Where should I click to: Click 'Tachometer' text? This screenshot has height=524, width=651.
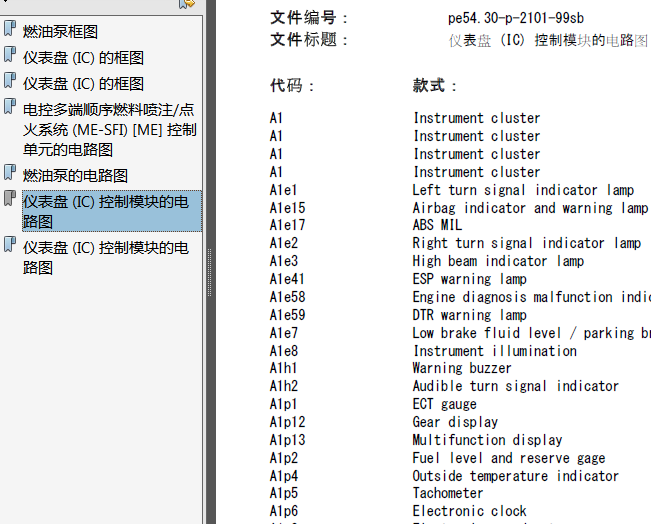point(448,493)
